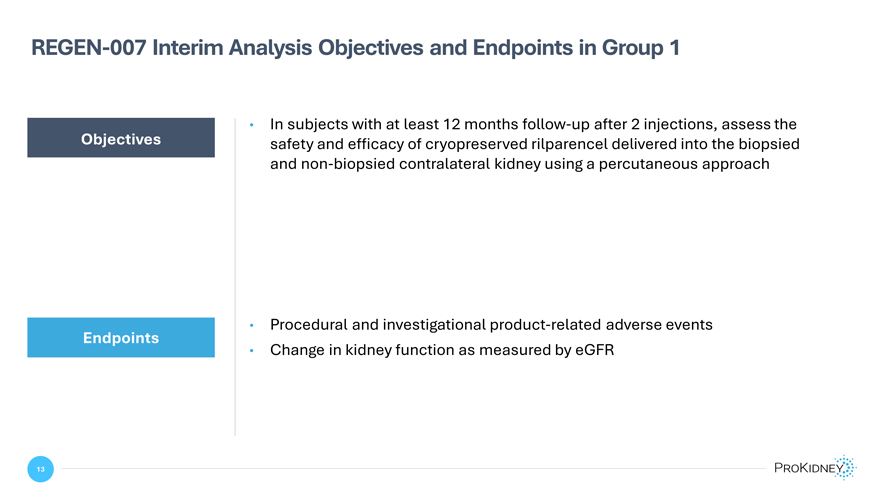Click the bullet dot before 'Change in kidney function'
This screenshot has height=495, width=880.
coord(251,350)
